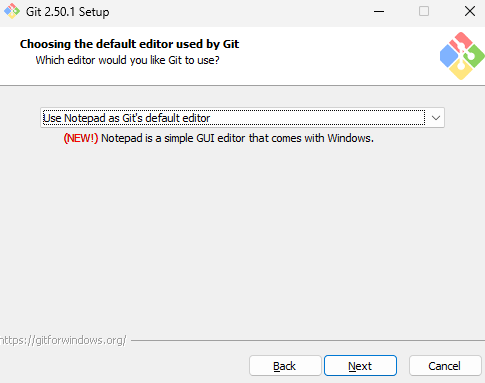
Task: Click the Git logo in the header
Action: pos(462,56)
